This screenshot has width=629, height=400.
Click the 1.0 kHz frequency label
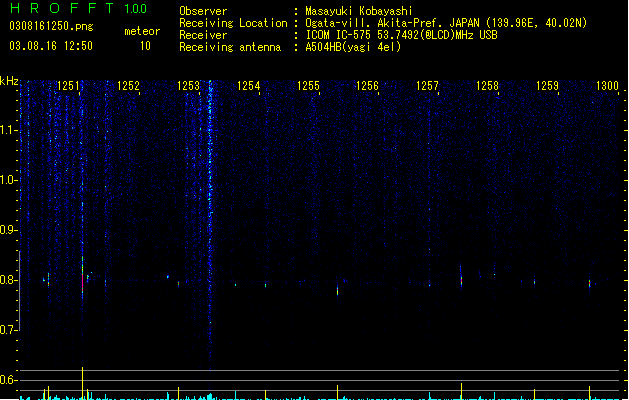(8, 180)
